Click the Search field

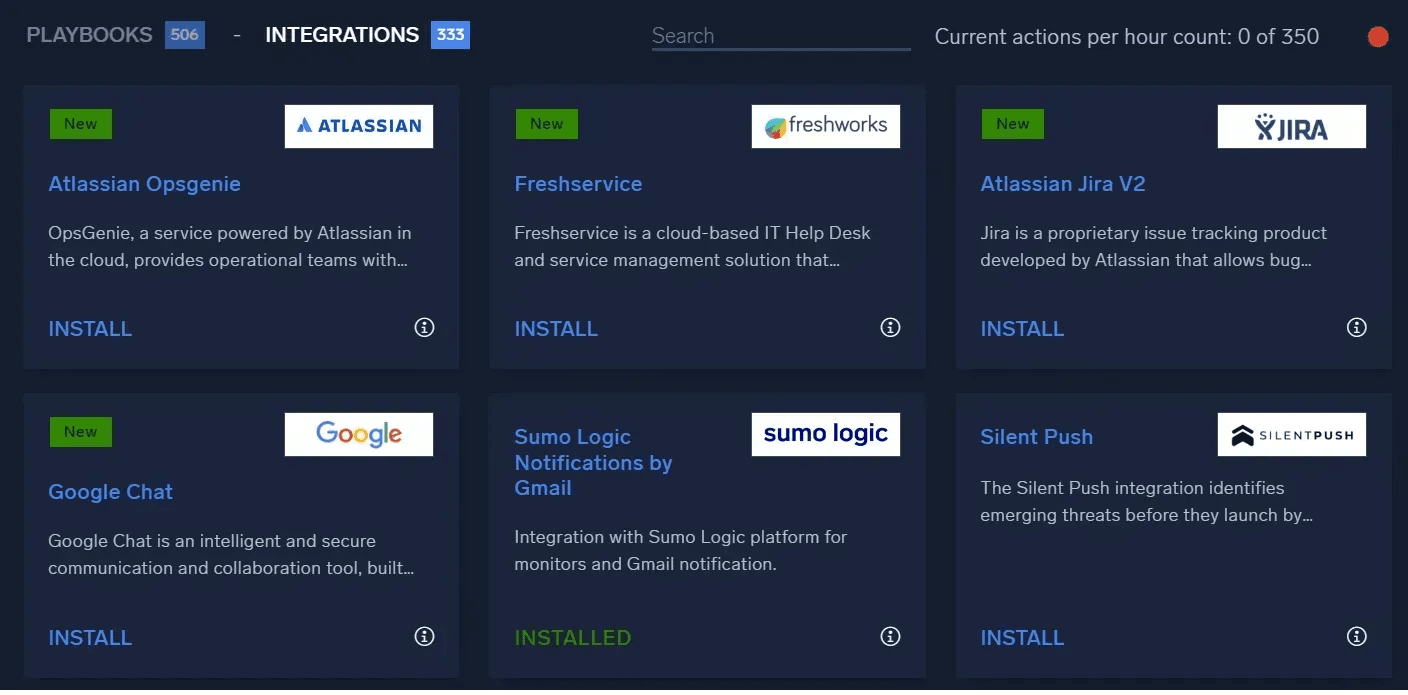[x=780, y=35]
